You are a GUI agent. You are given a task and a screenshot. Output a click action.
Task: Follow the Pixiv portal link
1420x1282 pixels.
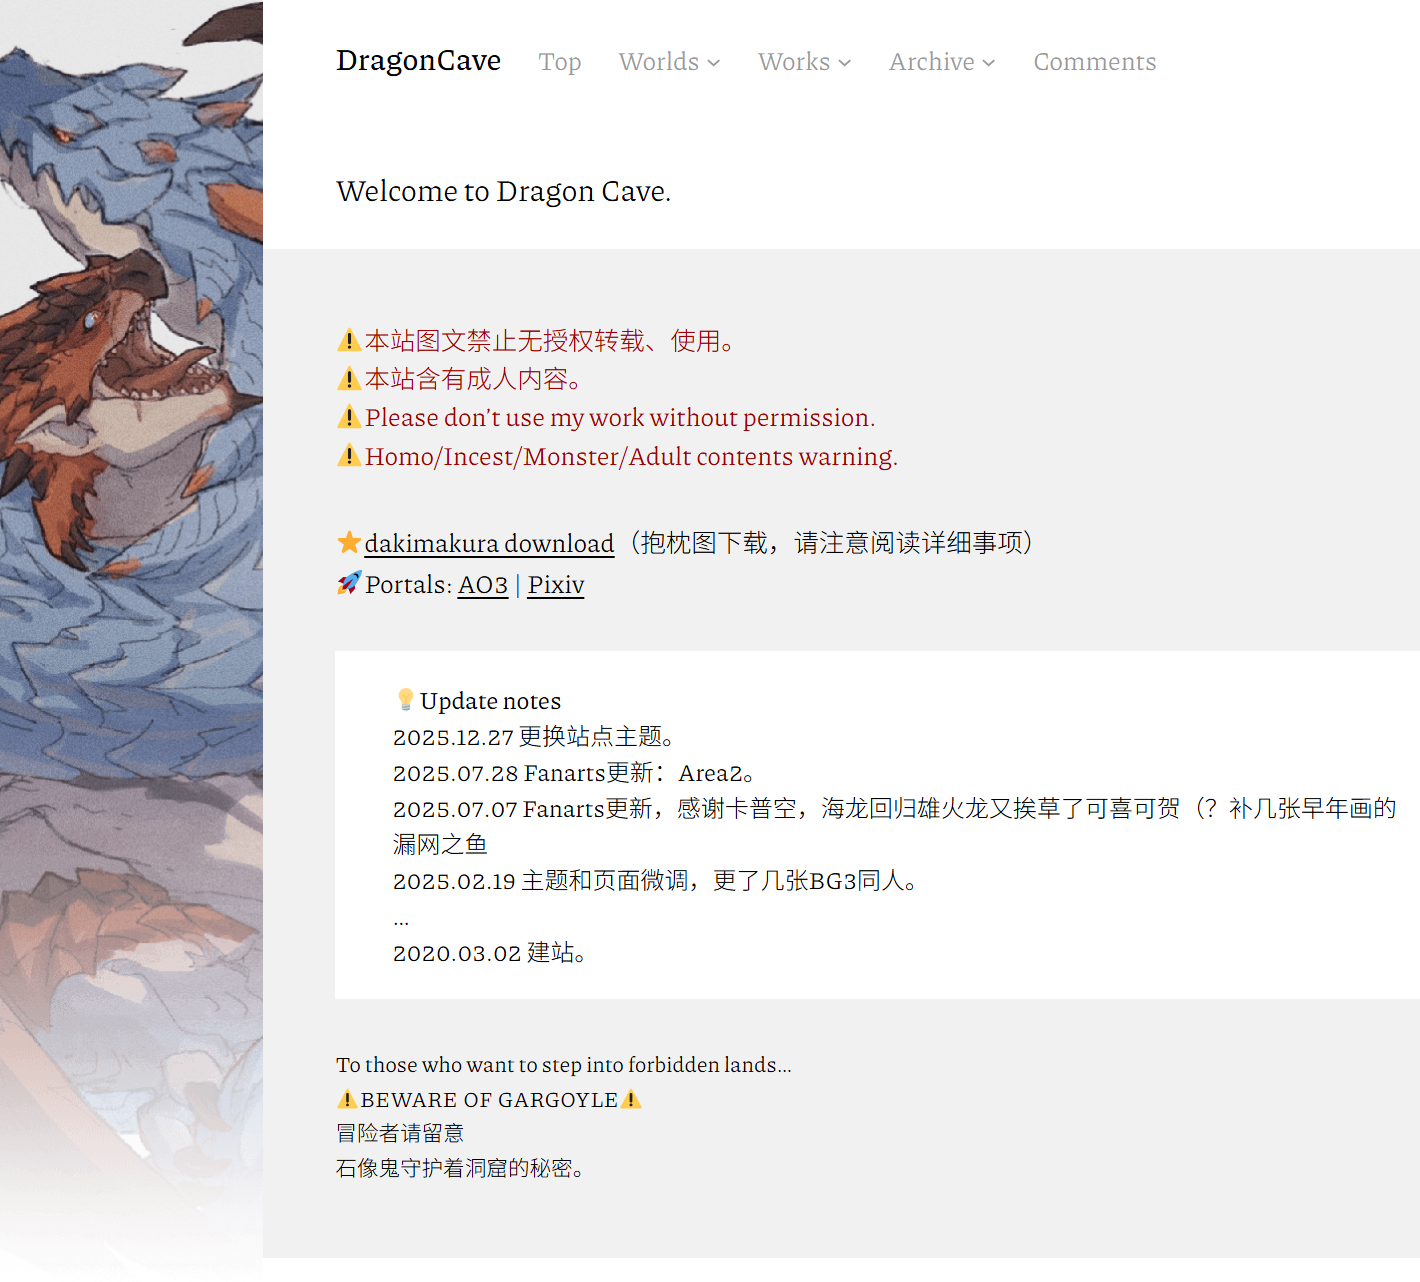tap(556, 585)
